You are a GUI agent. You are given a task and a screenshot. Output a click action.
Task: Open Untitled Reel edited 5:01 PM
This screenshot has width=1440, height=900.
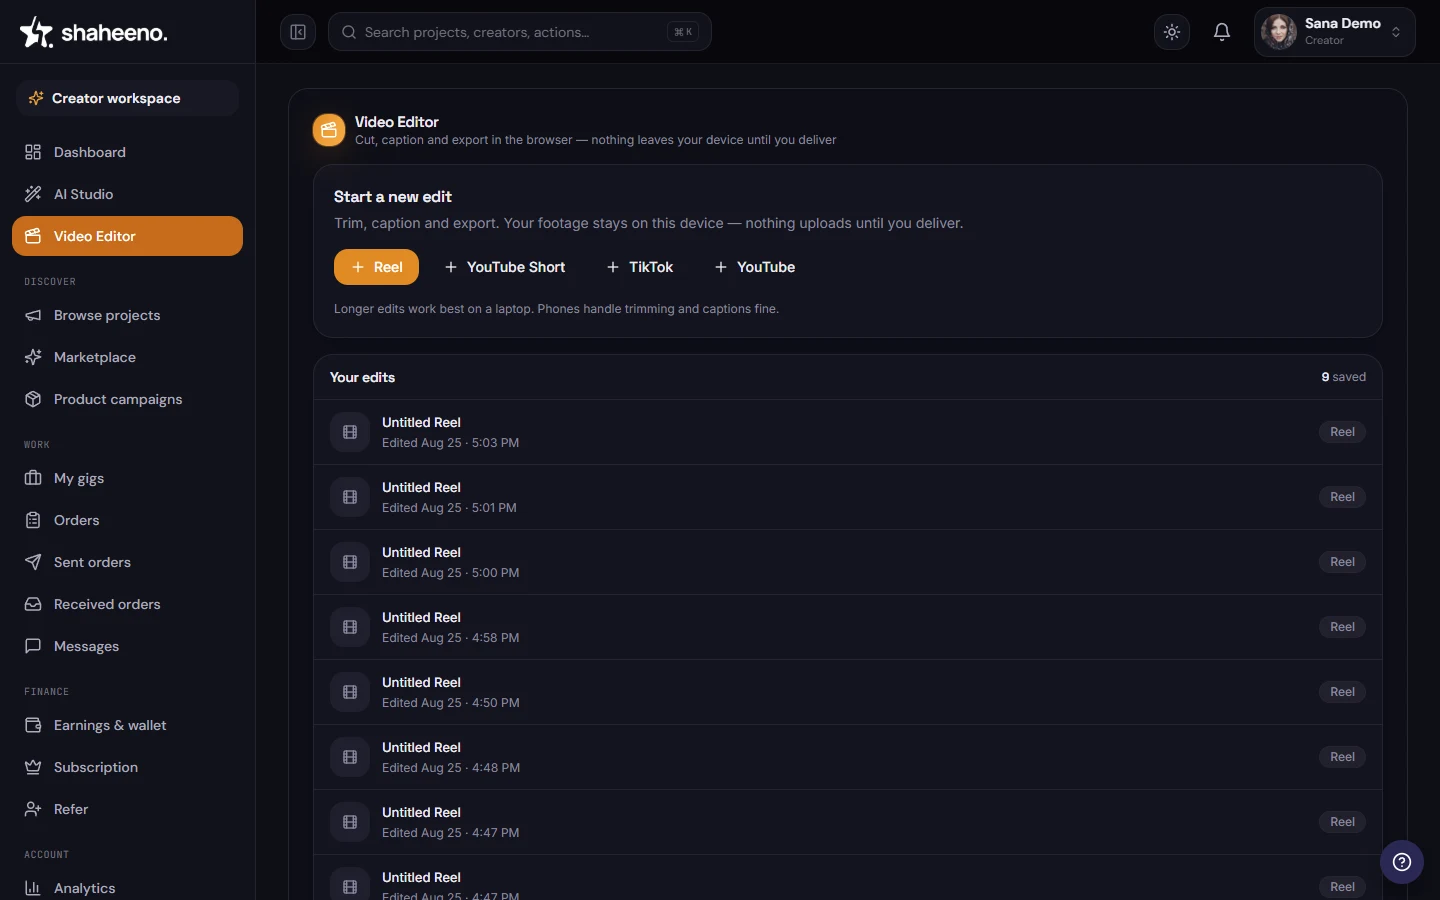click(x=848, y=497)
